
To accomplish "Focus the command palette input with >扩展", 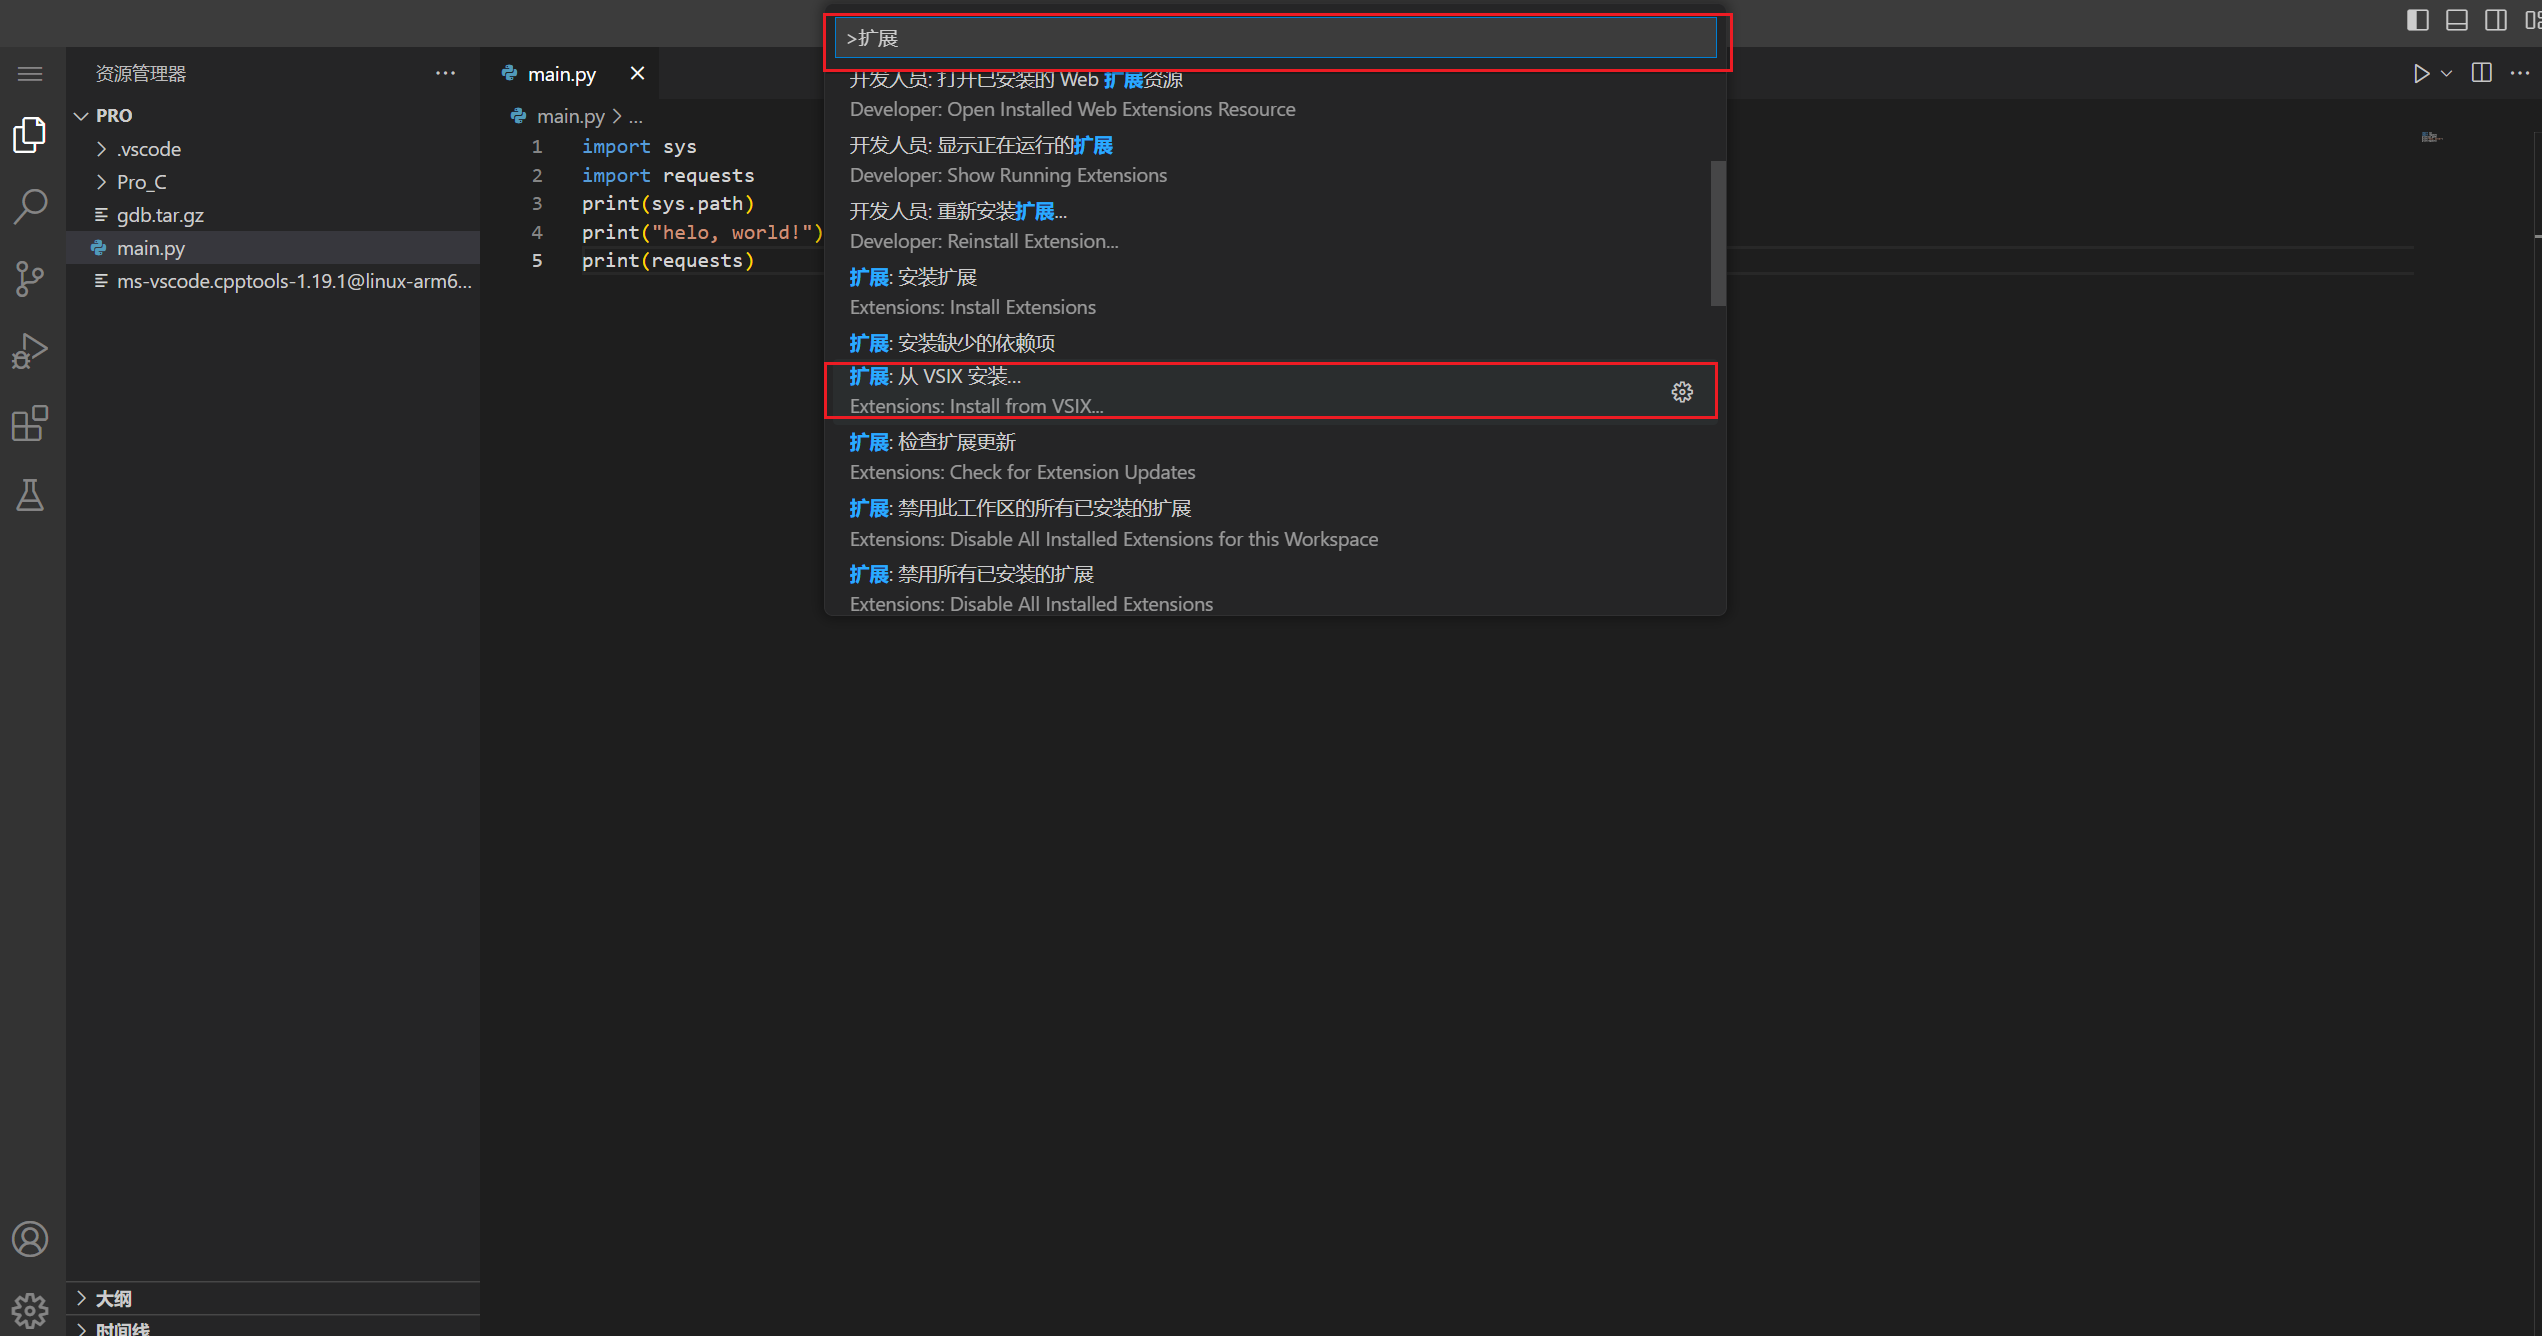I will tap(1276, 38).
